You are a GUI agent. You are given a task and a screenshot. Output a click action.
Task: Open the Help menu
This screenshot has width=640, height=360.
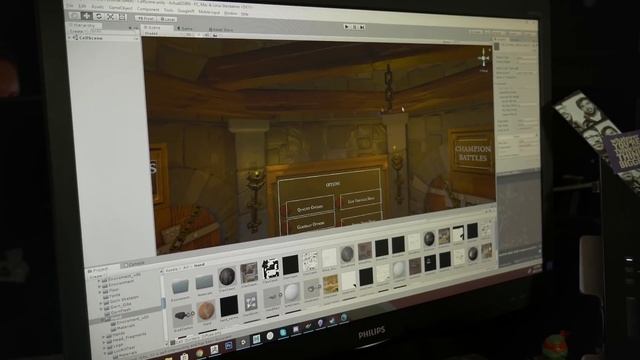(244, 13)
